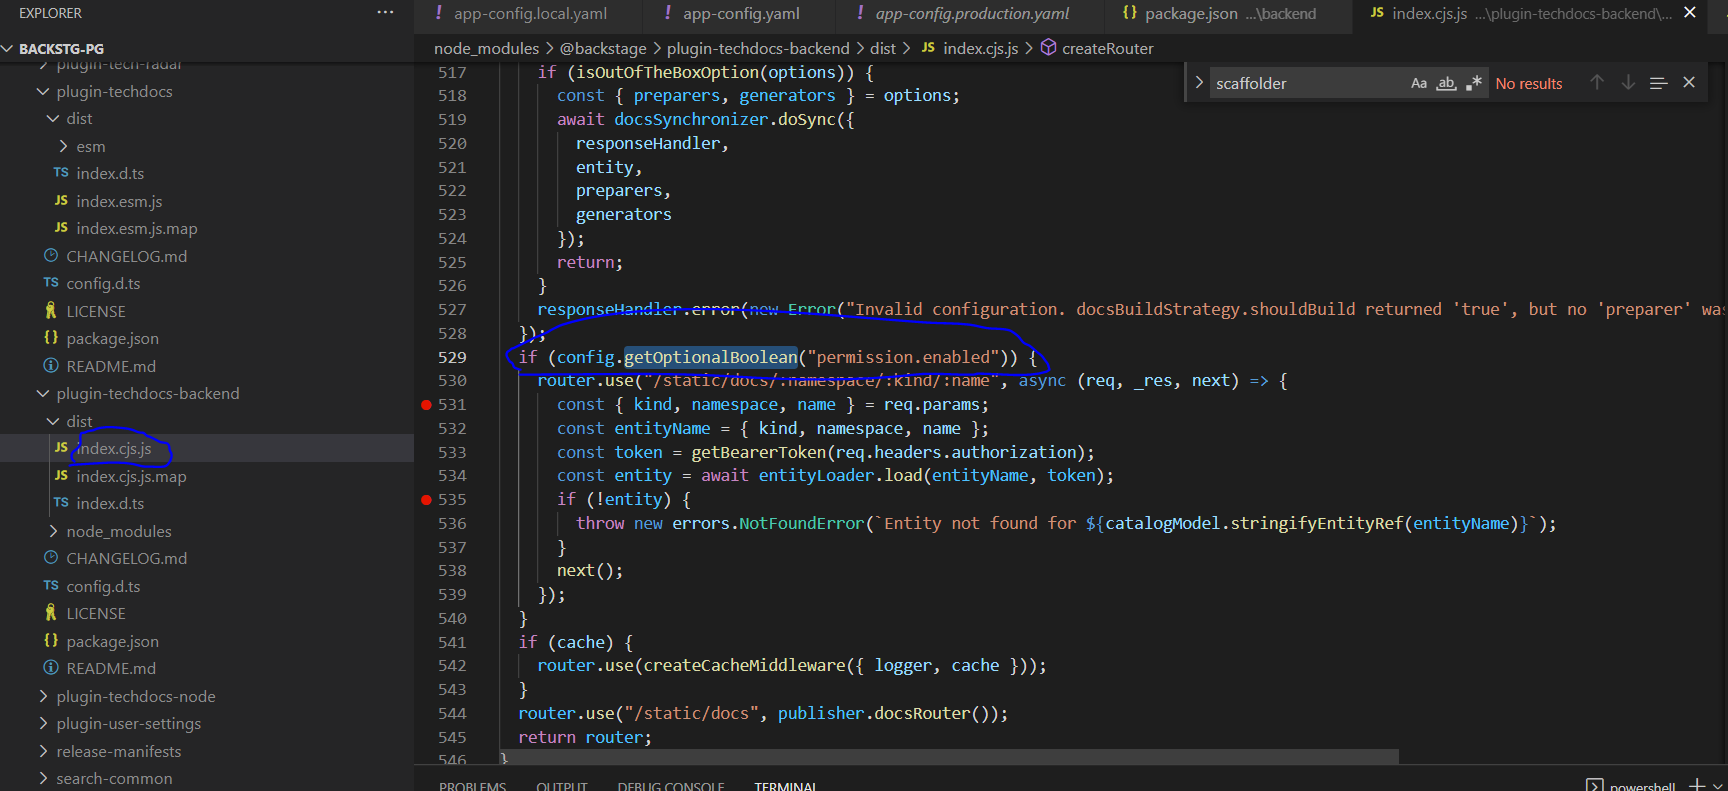This screenshot has height=791, width=1728.
Task: Open index.cjs.js in the explorer
Action: tap(114, 448)
